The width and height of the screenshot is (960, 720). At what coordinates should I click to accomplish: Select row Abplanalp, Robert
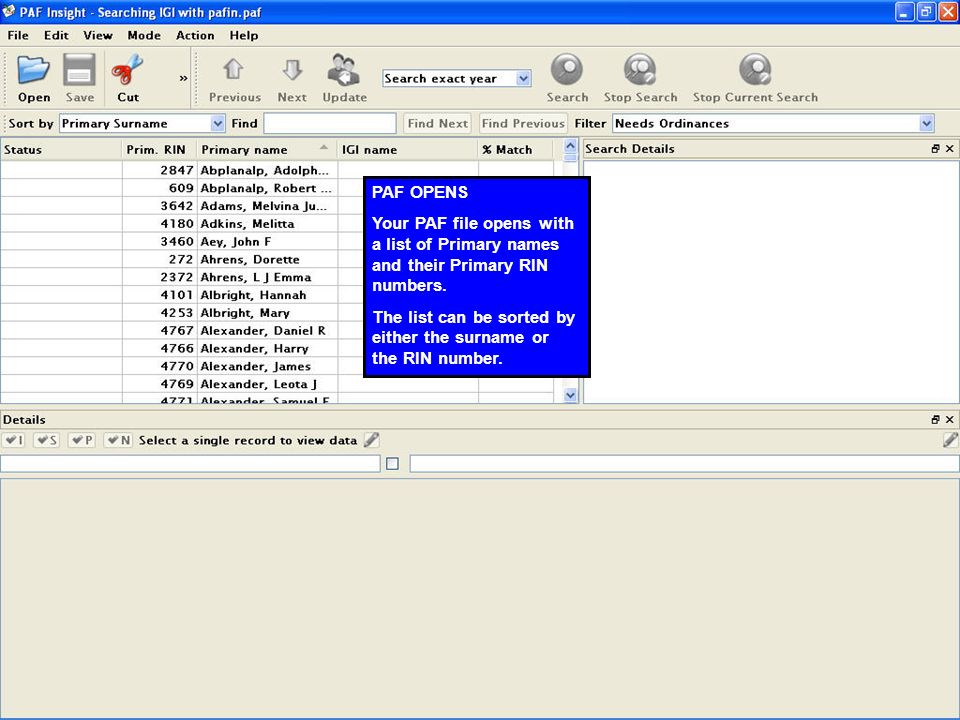tap(277, 188)
